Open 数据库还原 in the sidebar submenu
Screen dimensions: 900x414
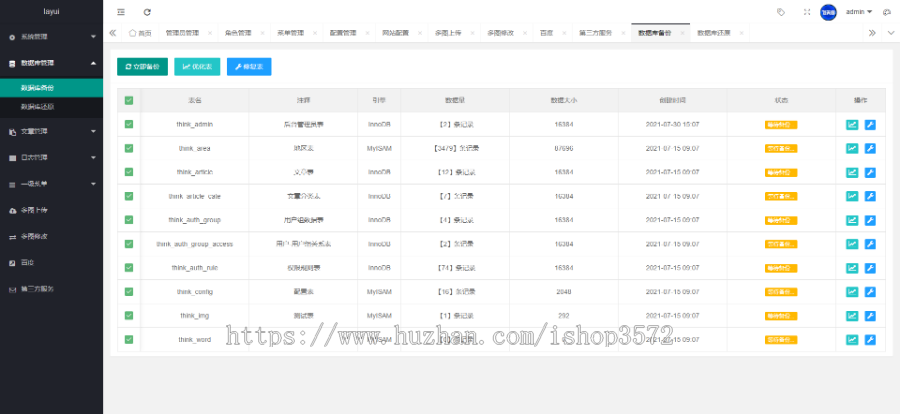(x=52, y=107)
